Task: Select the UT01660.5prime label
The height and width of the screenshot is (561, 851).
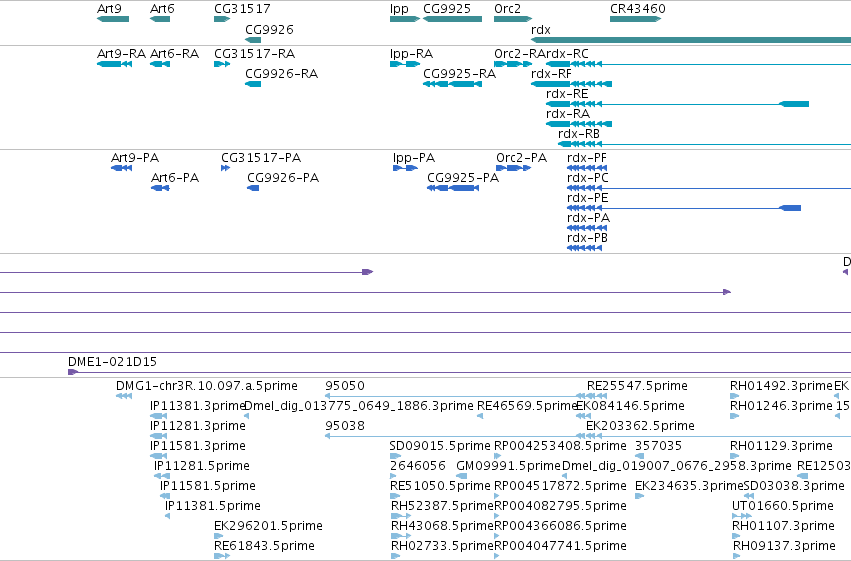Action: tap(783, 506)
